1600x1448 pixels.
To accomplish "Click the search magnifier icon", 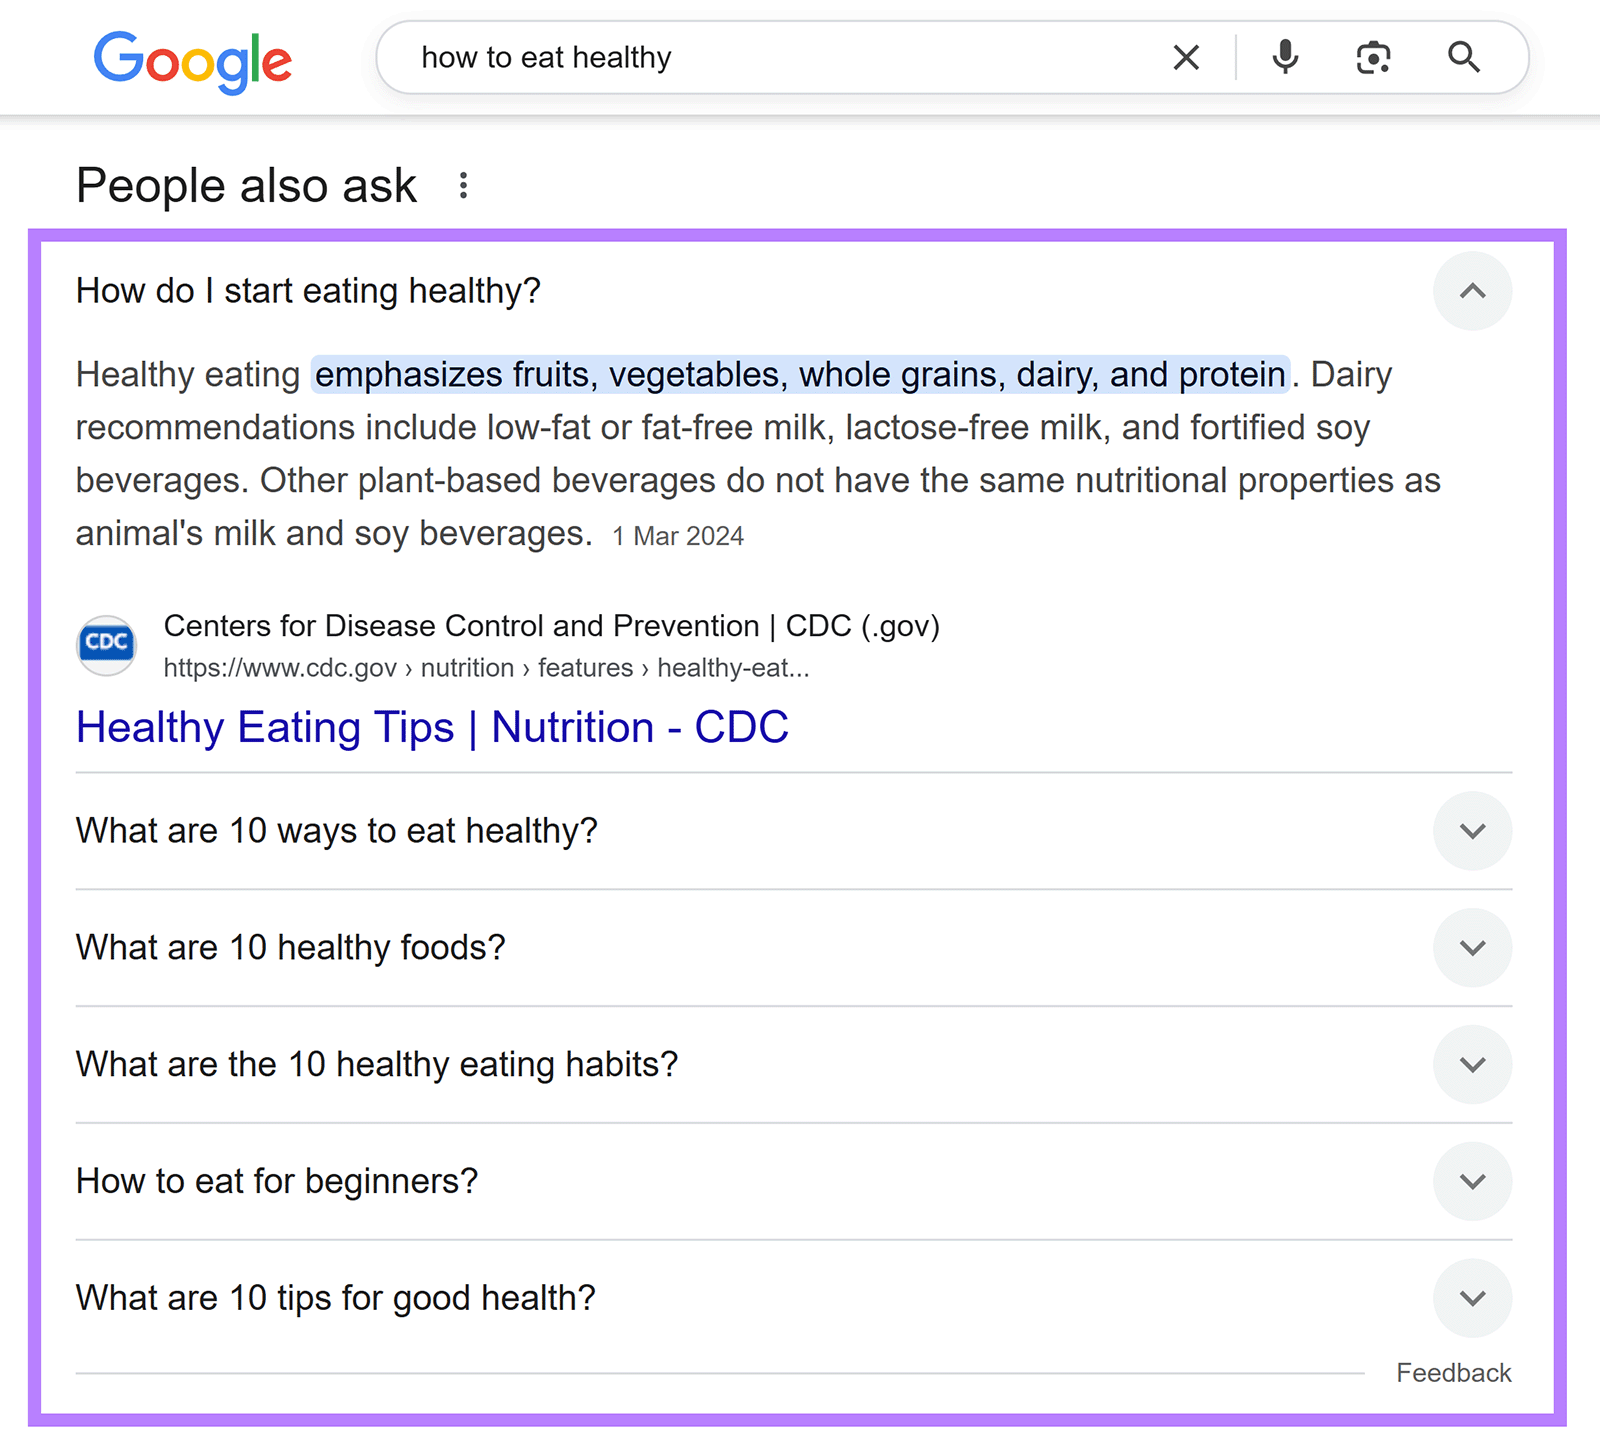I will [x=1463, y=57].
